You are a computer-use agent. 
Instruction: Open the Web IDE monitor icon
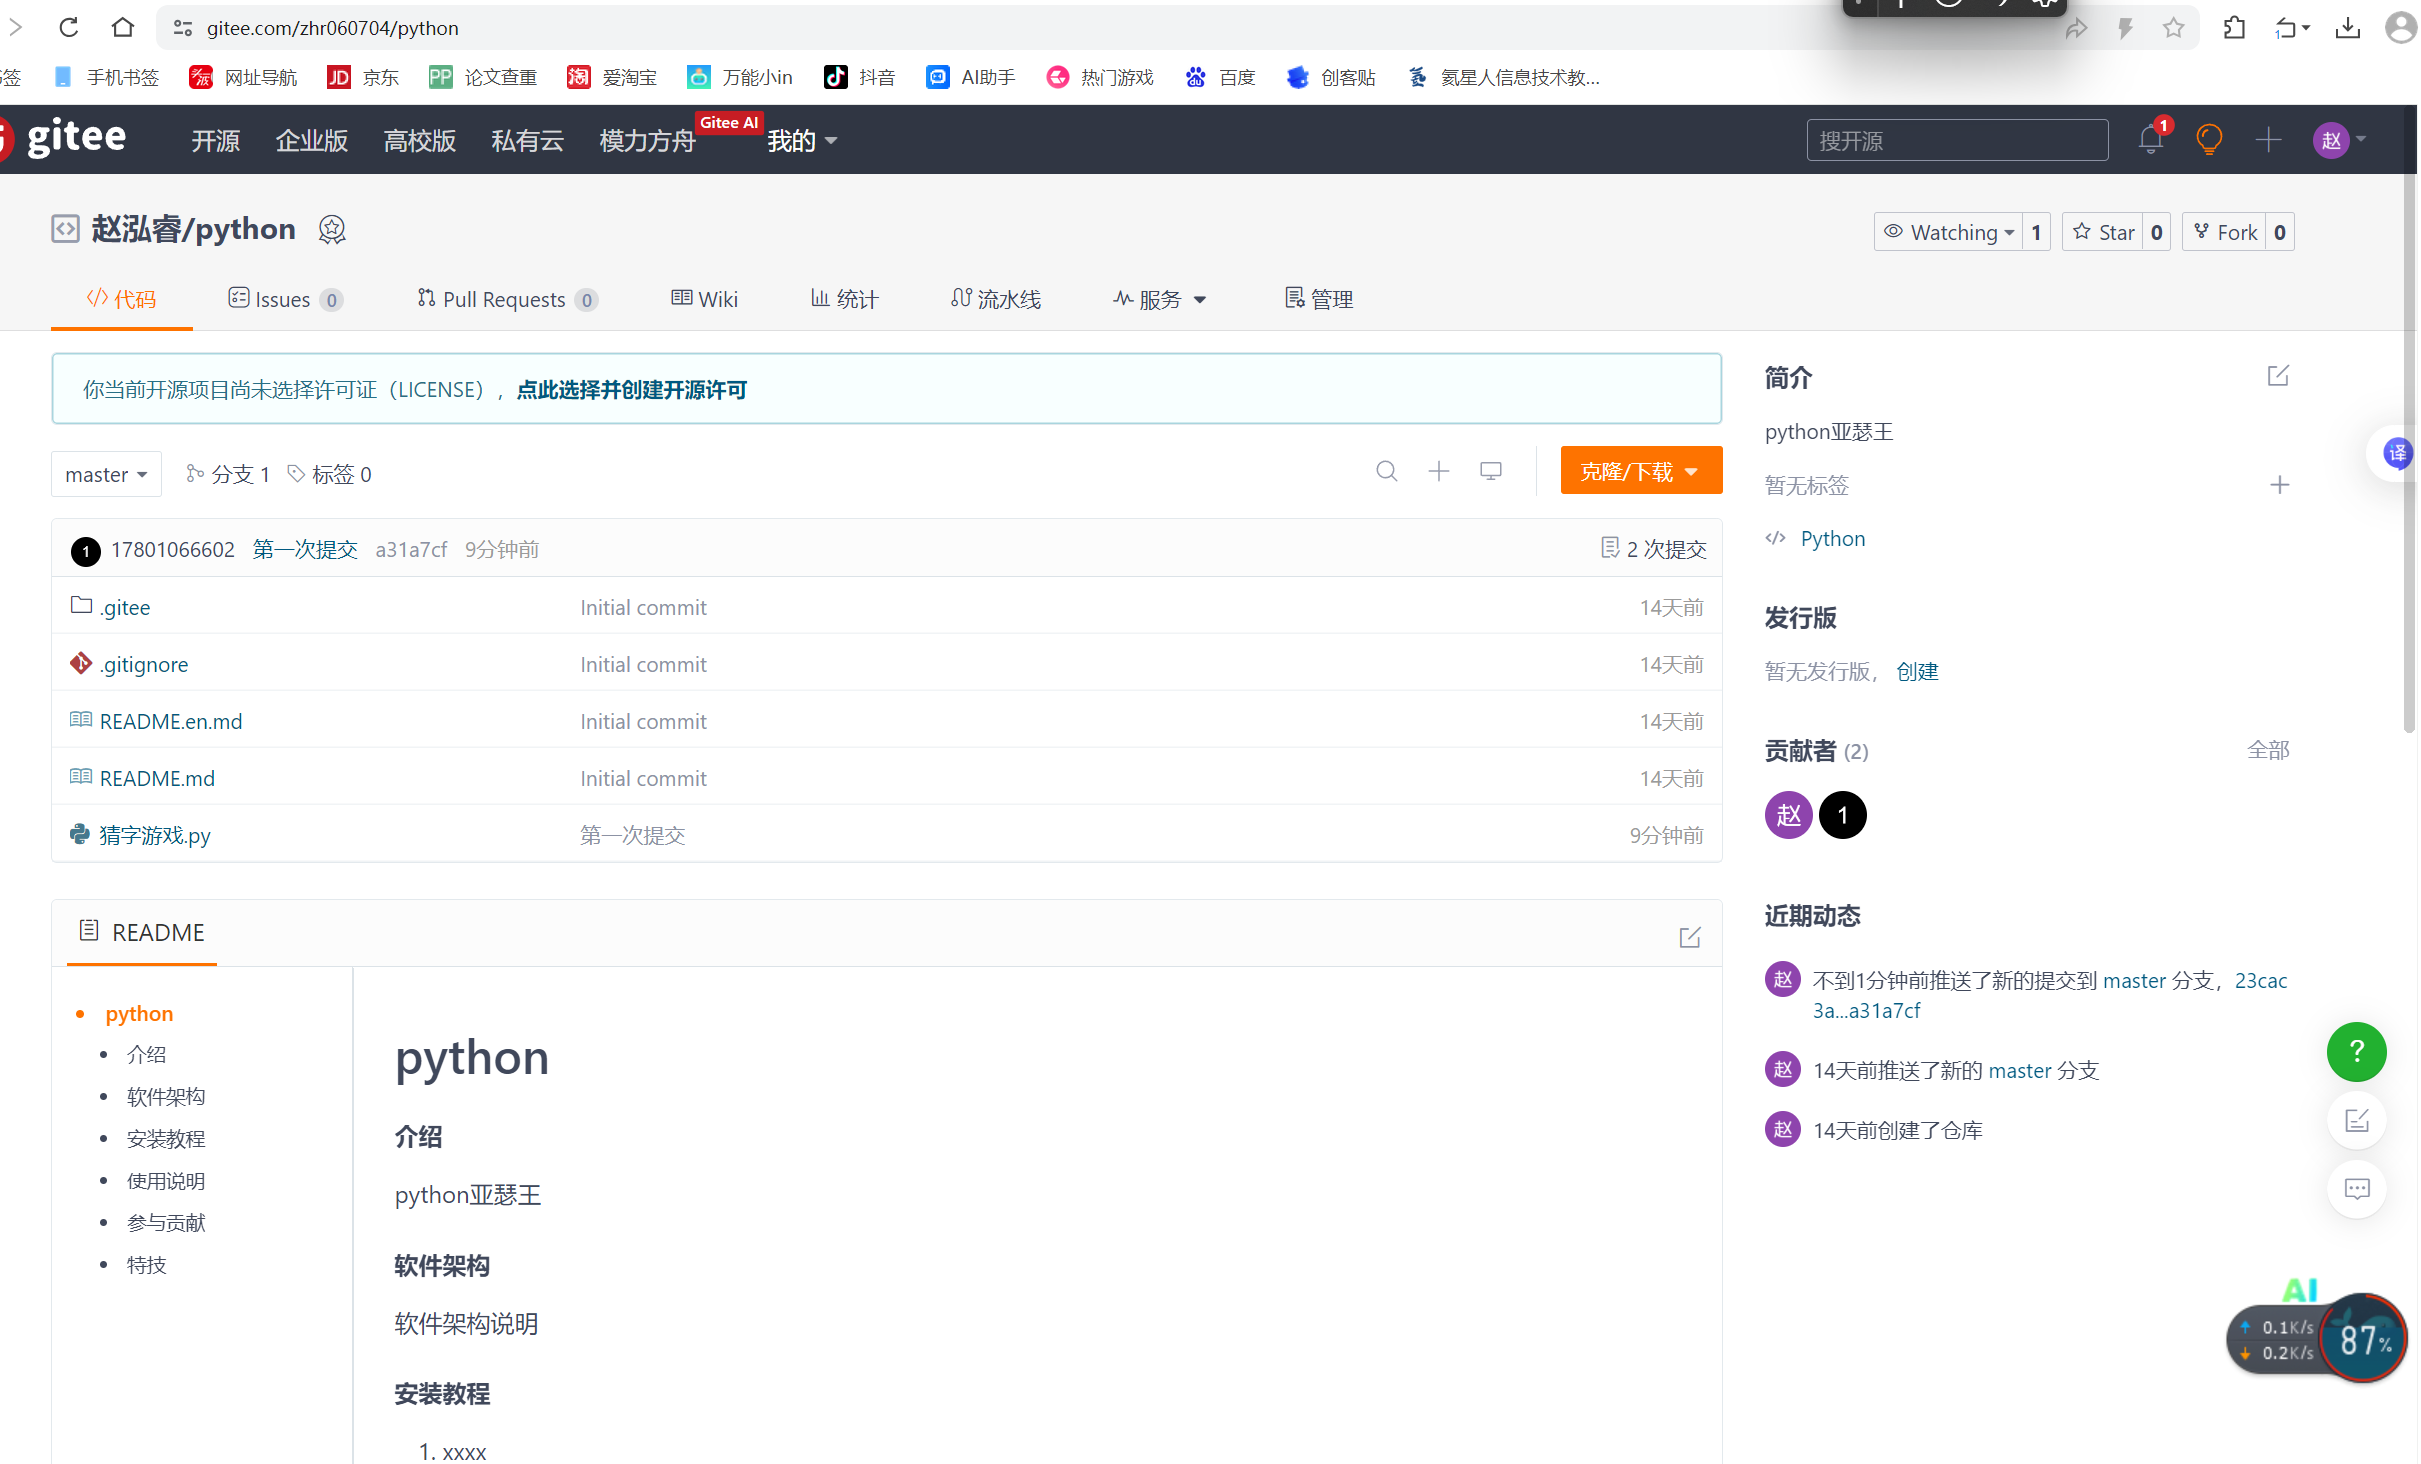(x=1490, y=471)
